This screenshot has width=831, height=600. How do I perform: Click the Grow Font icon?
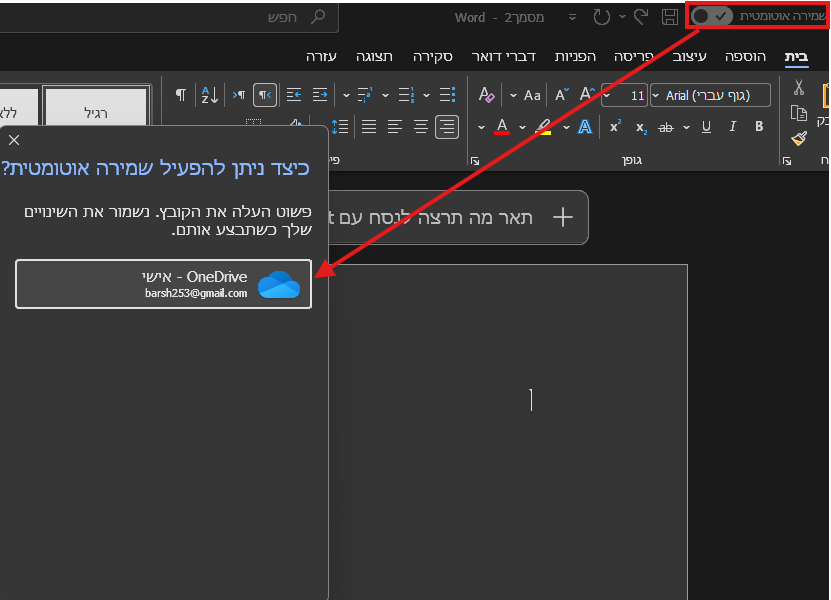point(587,94)
